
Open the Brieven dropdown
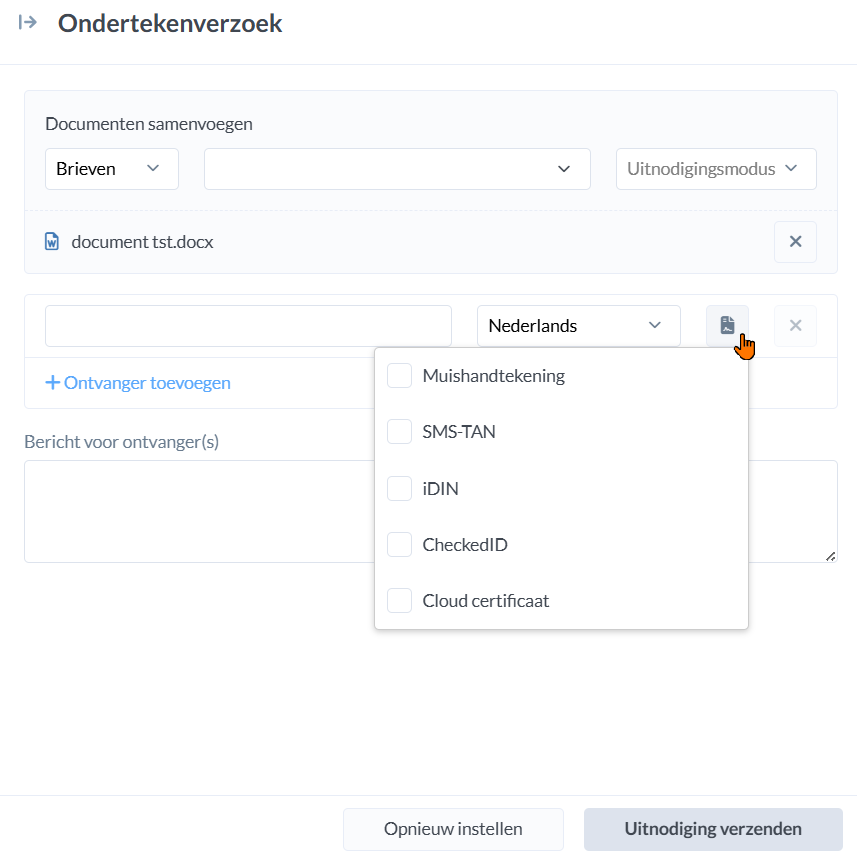click(x=111, y=169)
